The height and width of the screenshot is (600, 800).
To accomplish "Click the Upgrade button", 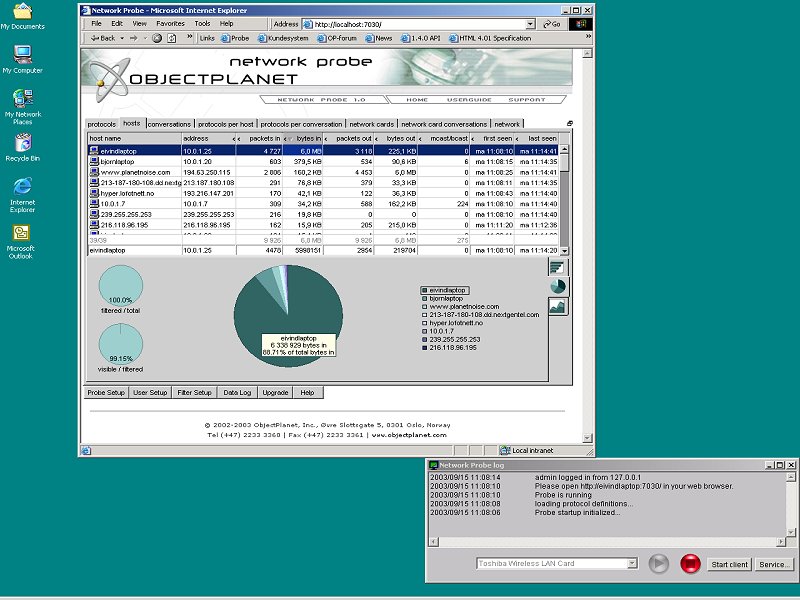I will coord(275,392).
